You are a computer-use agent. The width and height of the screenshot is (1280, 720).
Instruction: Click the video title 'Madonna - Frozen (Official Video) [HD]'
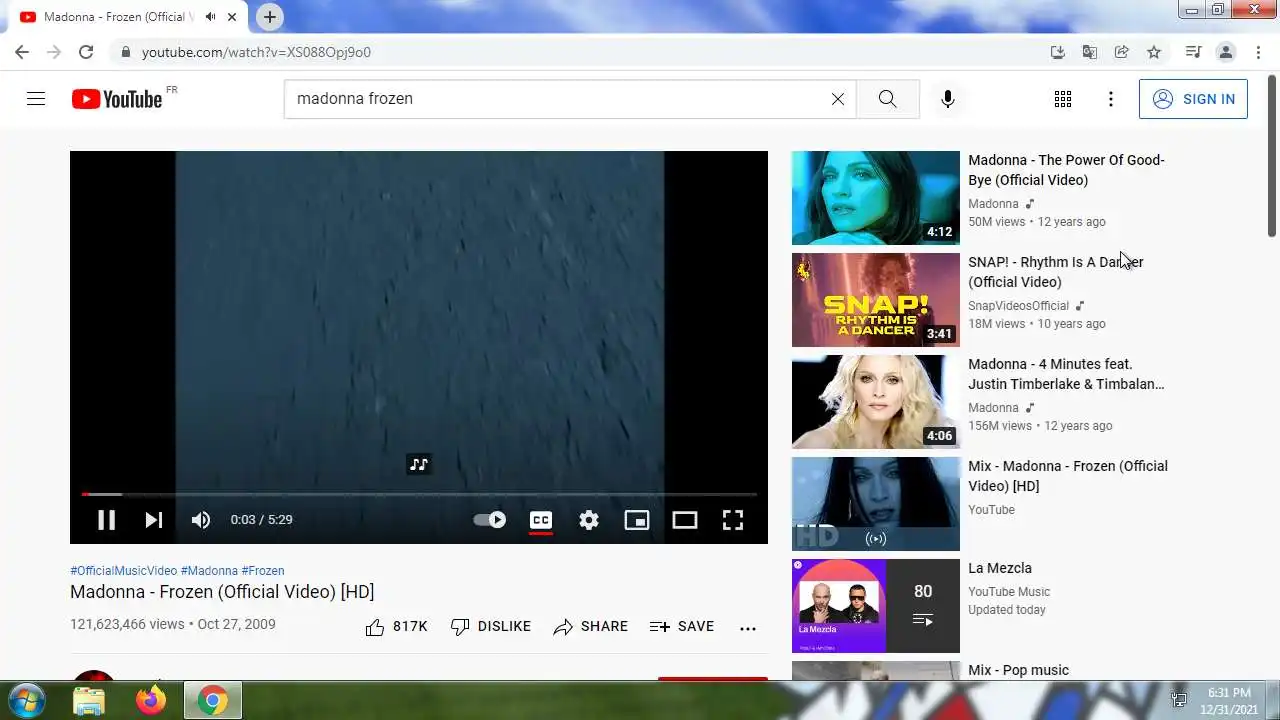pyautogui.click(x=222, y=592)
